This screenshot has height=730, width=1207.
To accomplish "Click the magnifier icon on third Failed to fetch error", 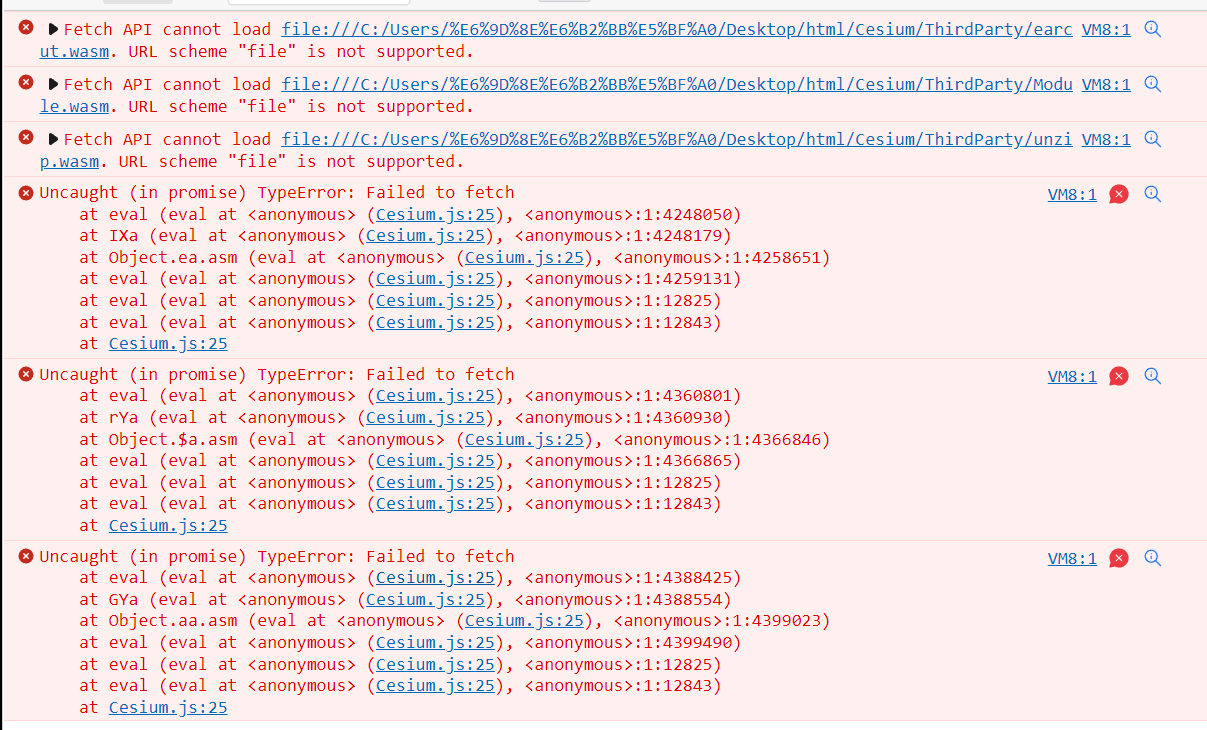I will click(x=1152, y=558).
